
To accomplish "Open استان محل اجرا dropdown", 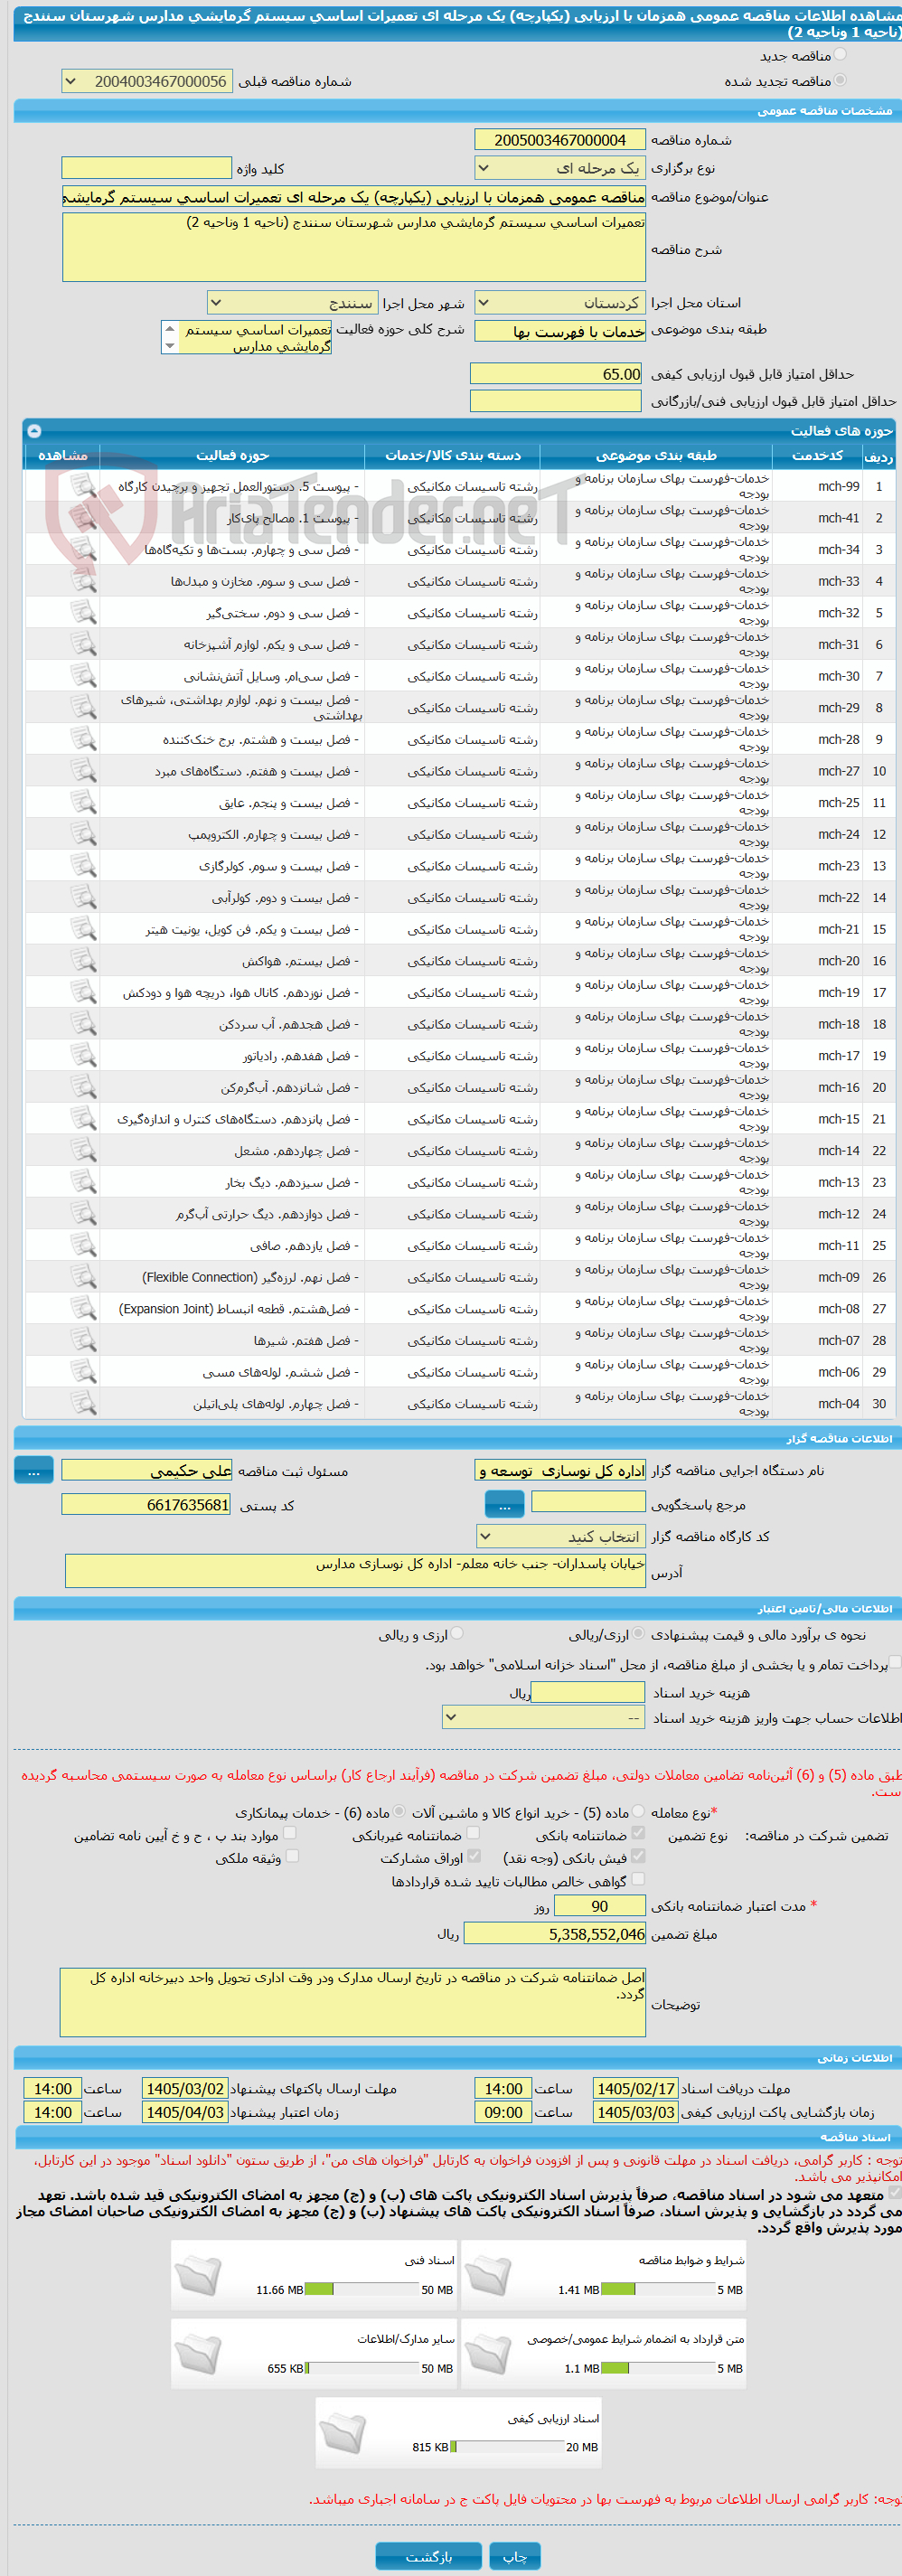I will [x=560, y=302].
